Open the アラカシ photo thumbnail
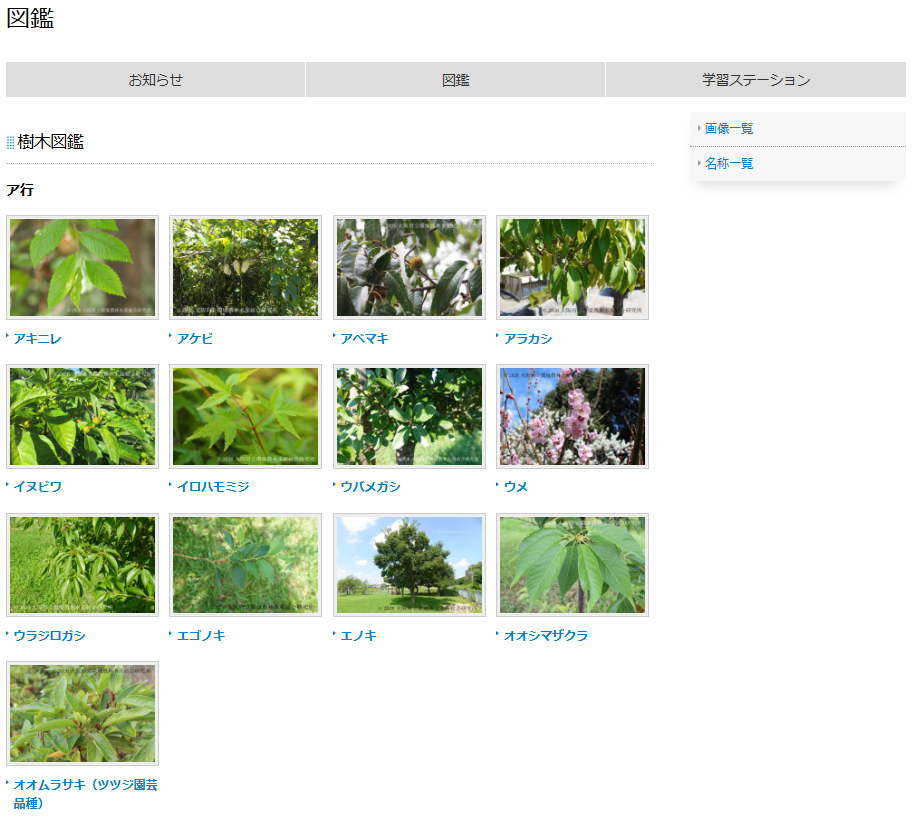912x826 pixels. 572,268
